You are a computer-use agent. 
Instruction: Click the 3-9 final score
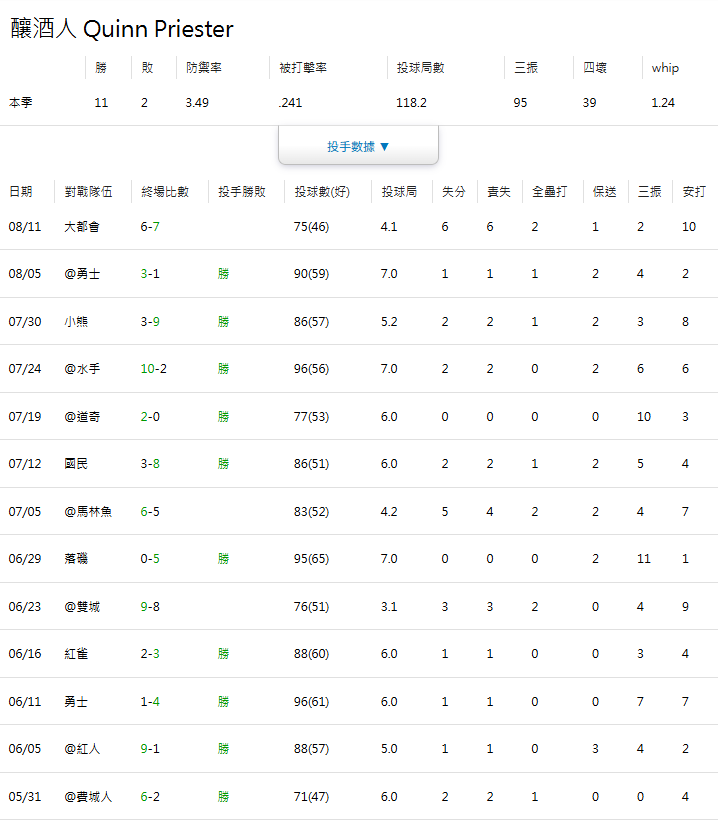tap(150, 321)
